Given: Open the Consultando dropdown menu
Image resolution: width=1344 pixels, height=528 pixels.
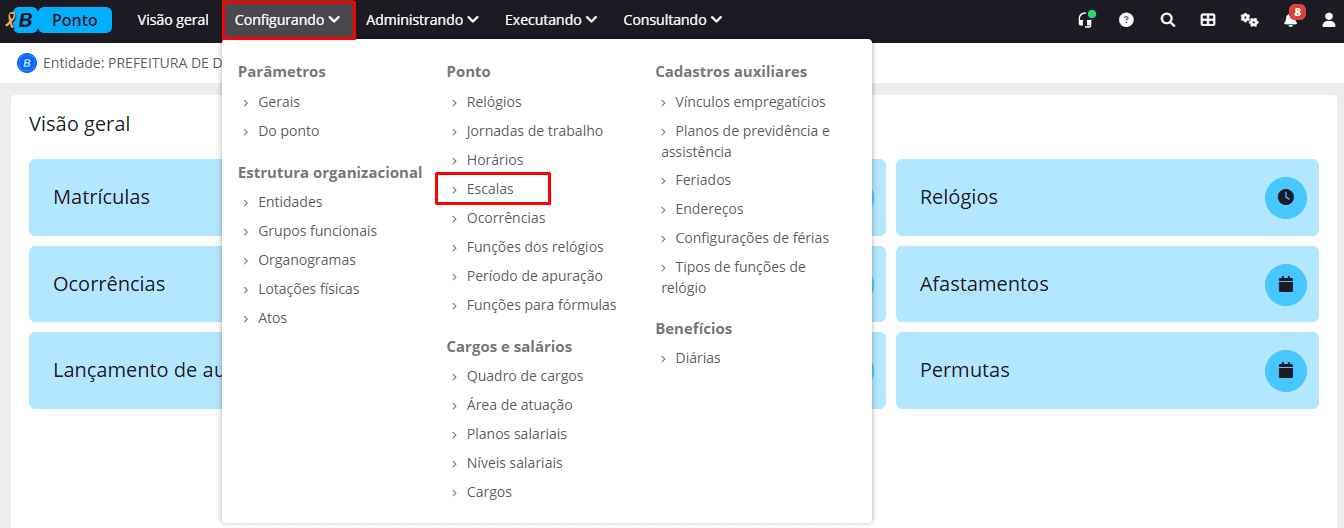Looking at the screenshot, I should click(x=672, y=20).
